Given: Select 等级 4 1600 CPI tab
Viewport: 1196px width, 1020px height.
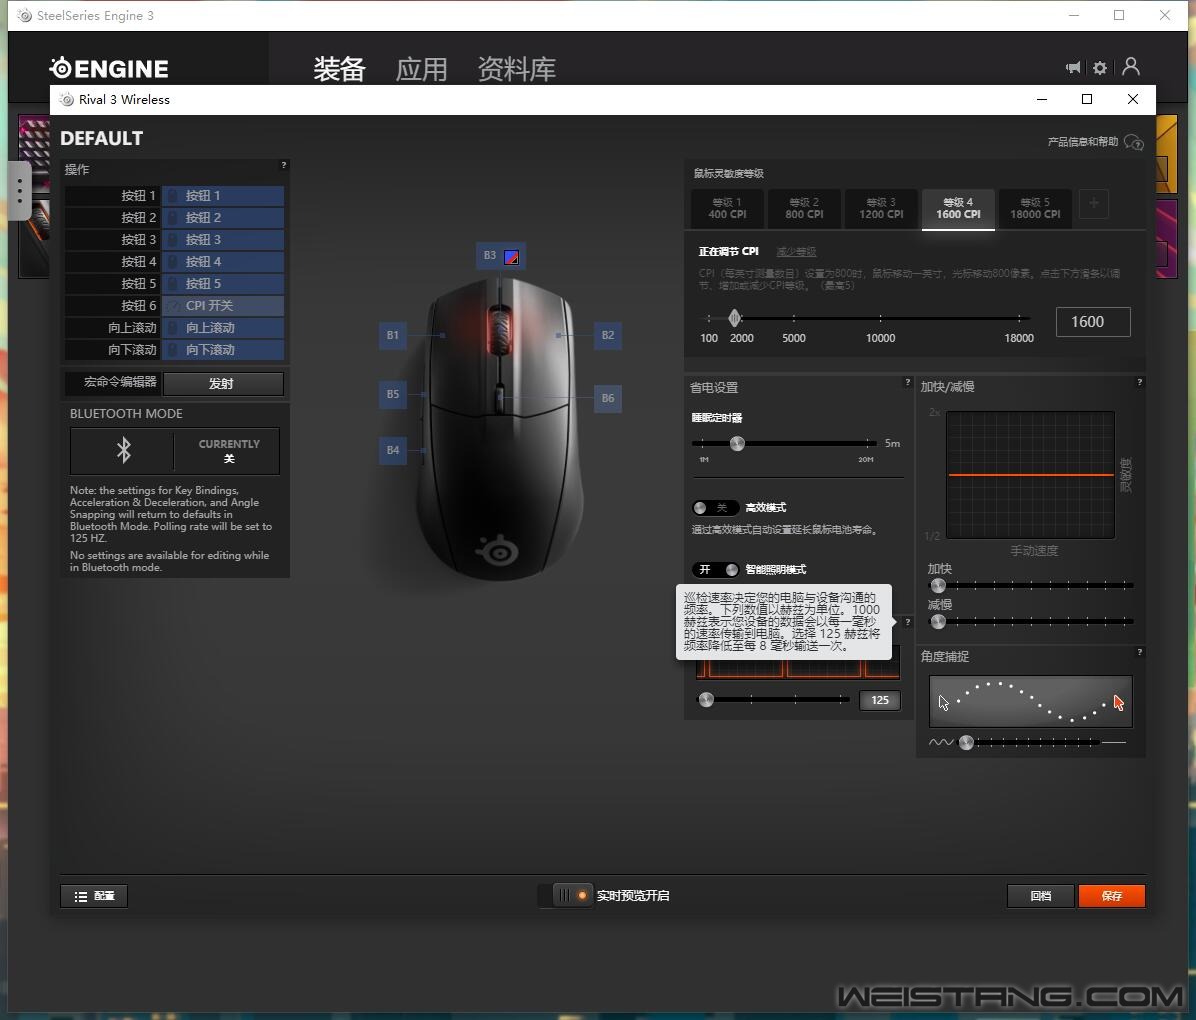Looking at the screenshot, I should [959, 208].
